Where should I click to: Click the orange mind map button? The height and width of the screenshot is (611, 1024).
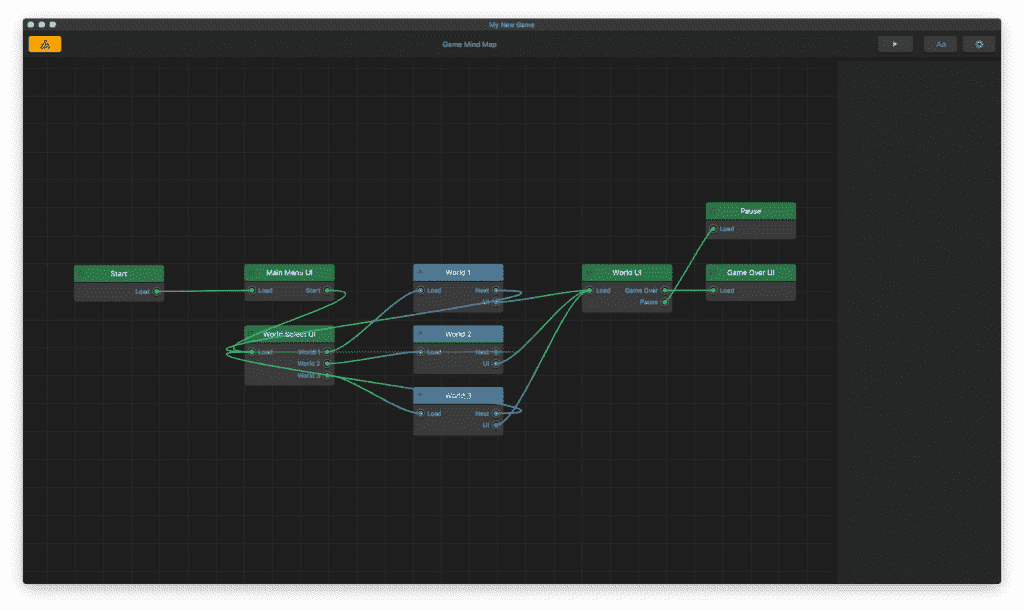[x=45, y=44]
